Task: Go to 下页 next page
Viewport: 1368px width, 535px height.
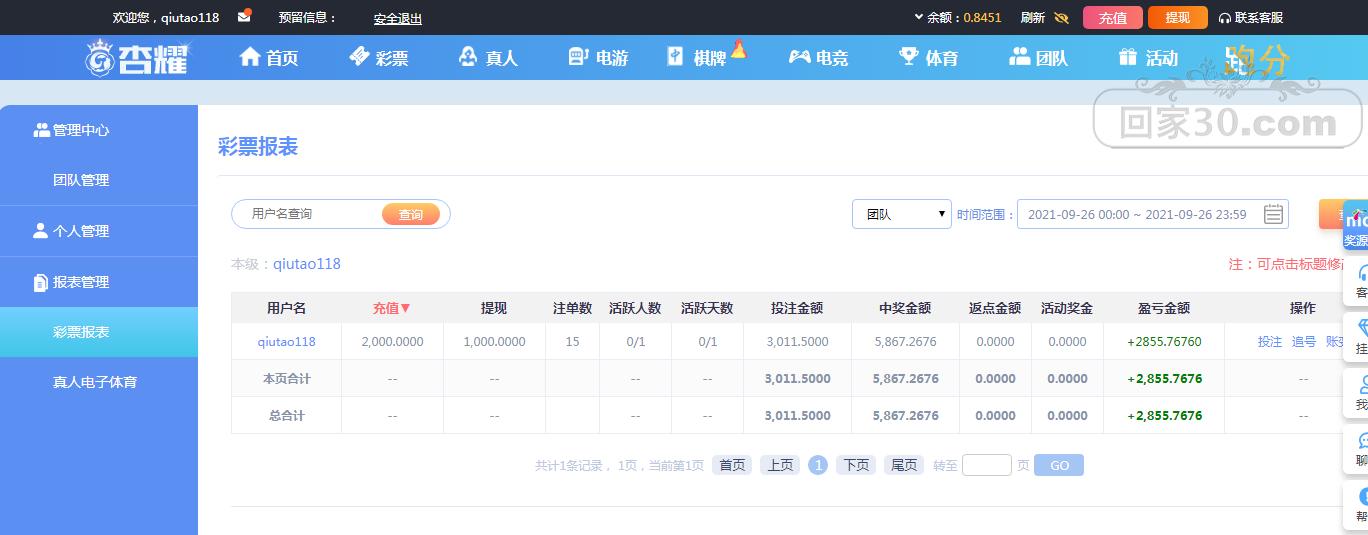Action: (x=856, y=465)
